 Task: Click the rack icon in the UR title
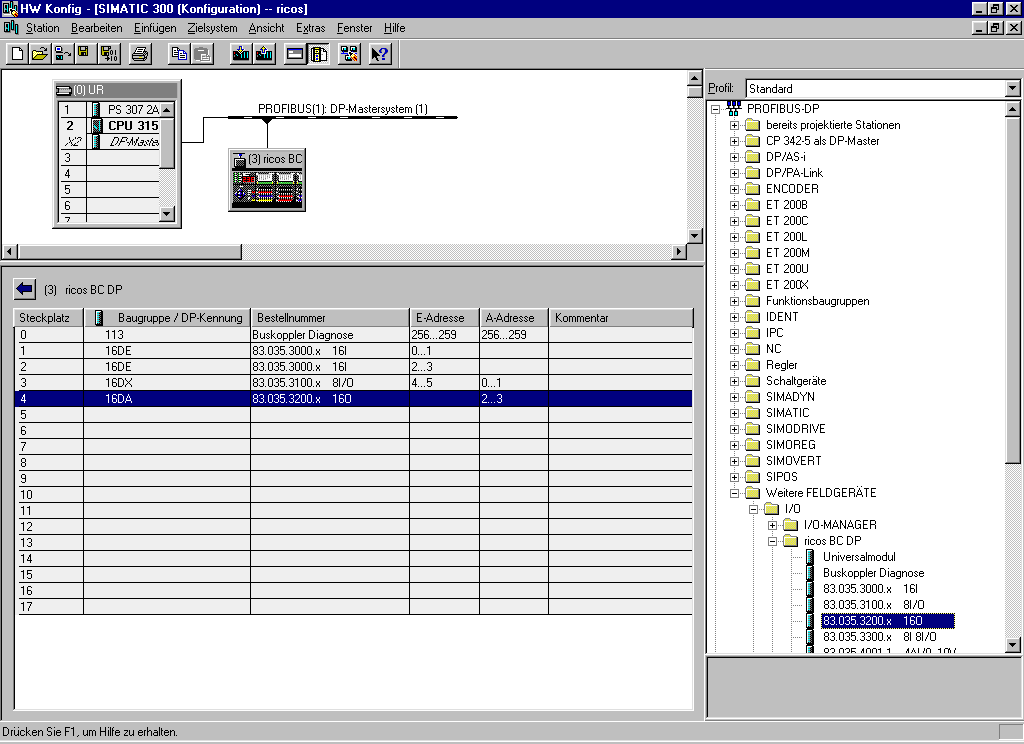pos(63,90)
